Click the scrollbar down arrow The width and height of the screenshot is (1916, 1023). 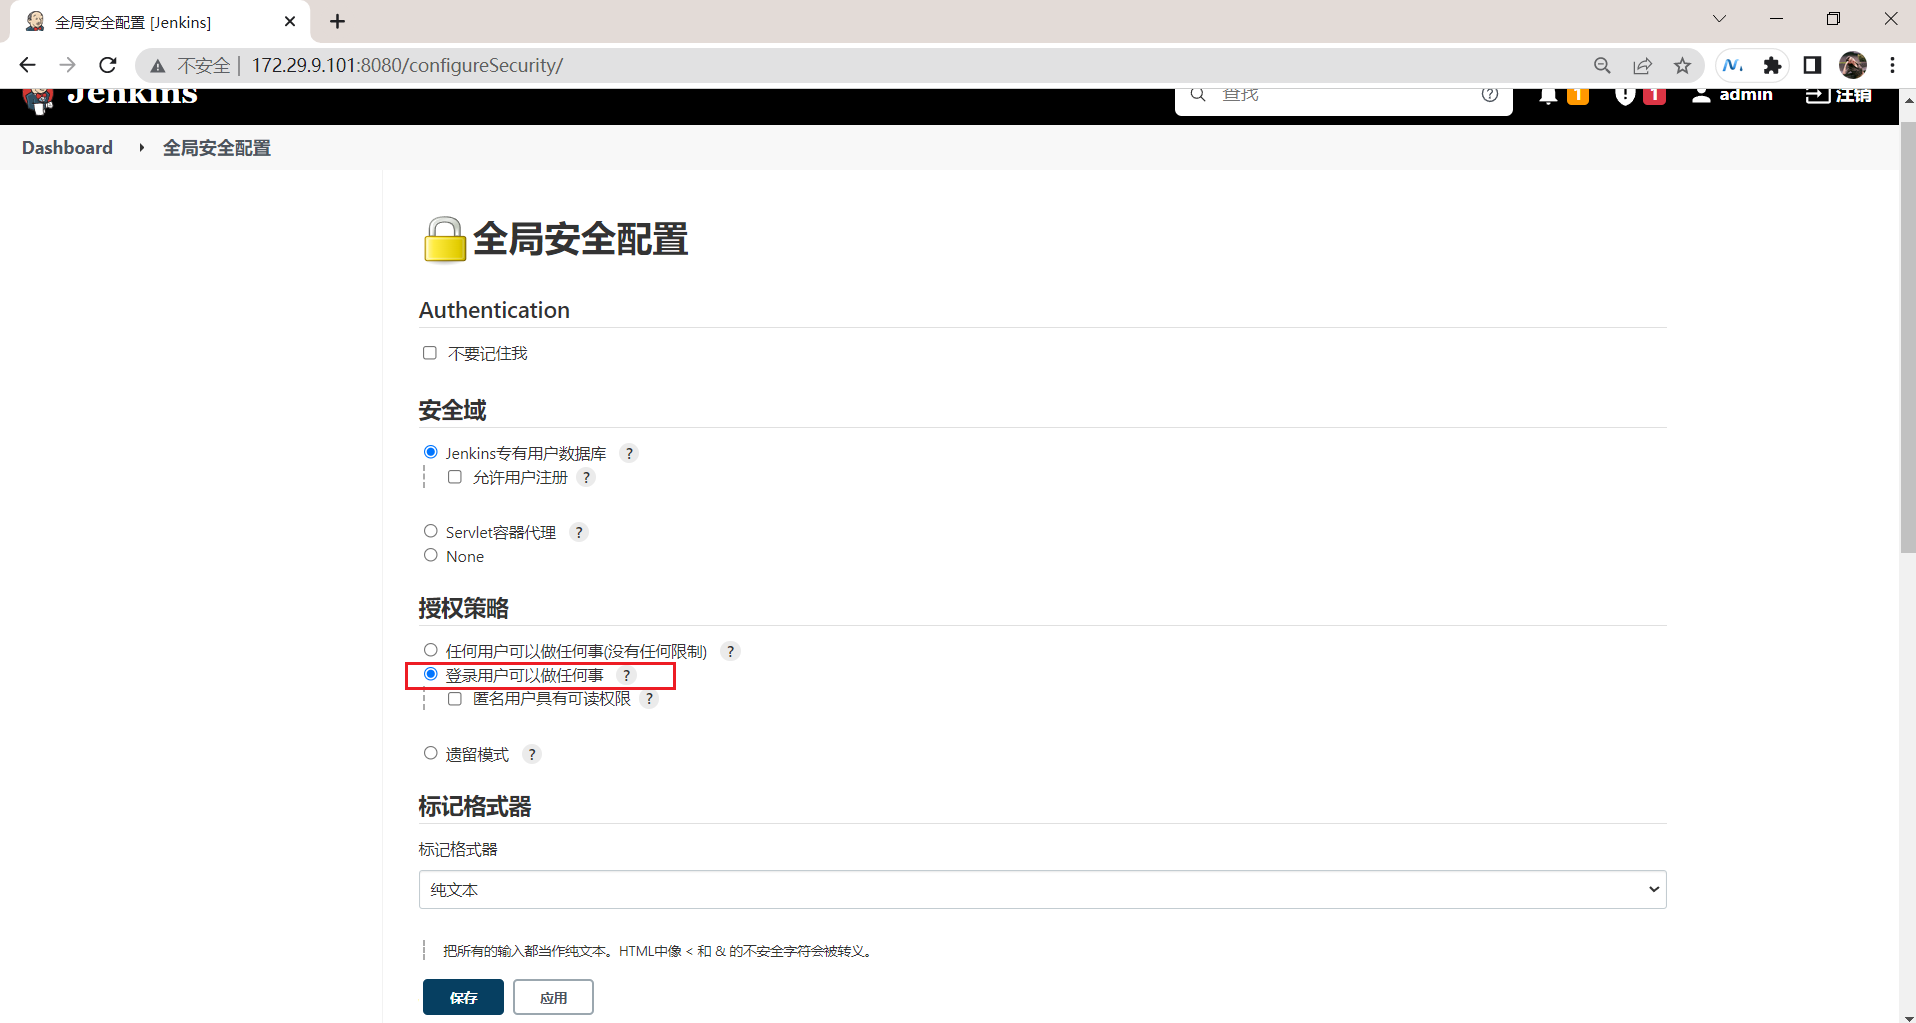point(1907,1016)
